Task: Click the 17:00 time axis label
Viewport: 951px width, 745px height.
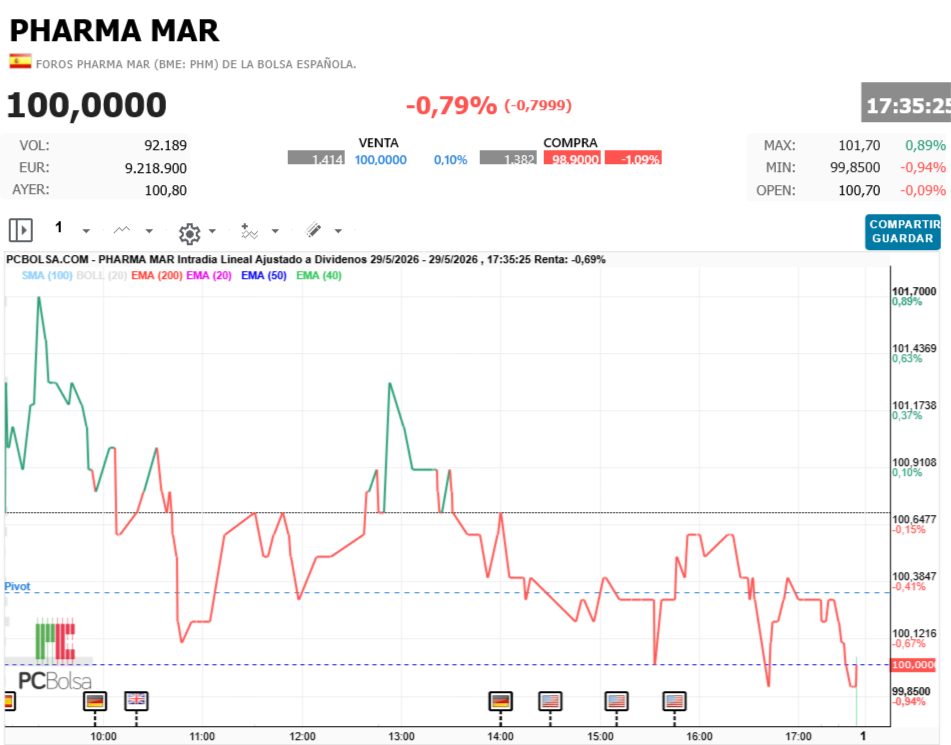Action: click(x=798, y=737)
